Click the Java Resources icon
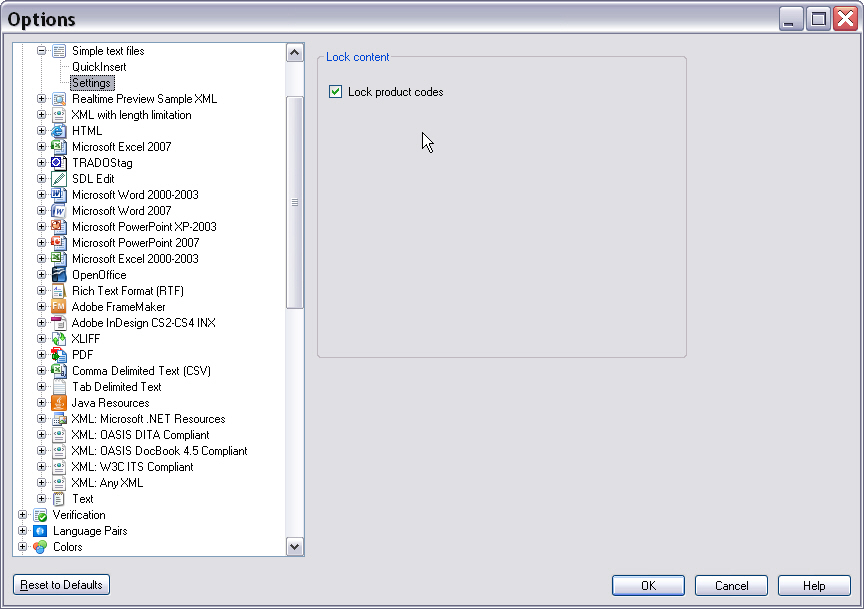The image size is (864, 609). [59, 403]
